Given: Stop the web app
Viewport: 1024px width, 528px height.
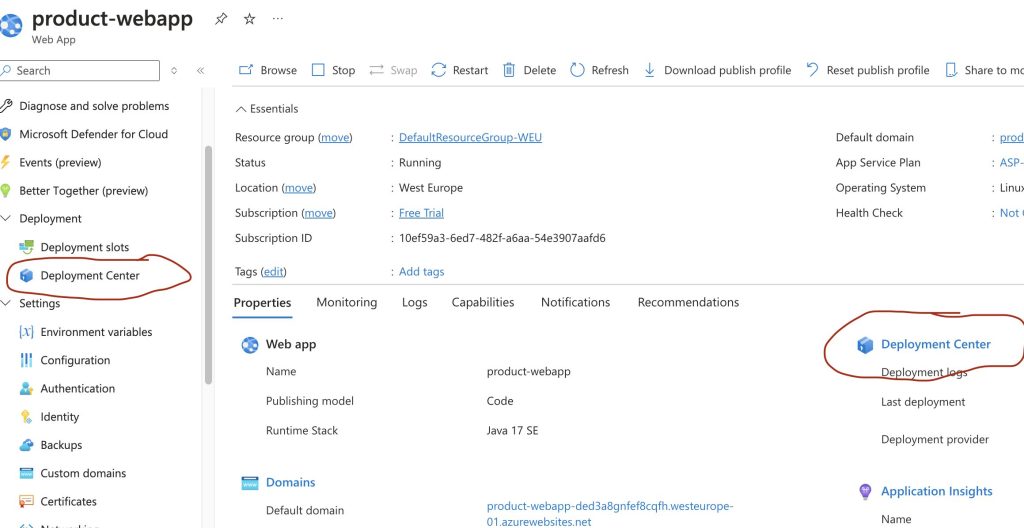Looking at the screenshot, I should (x=333, y=70).
